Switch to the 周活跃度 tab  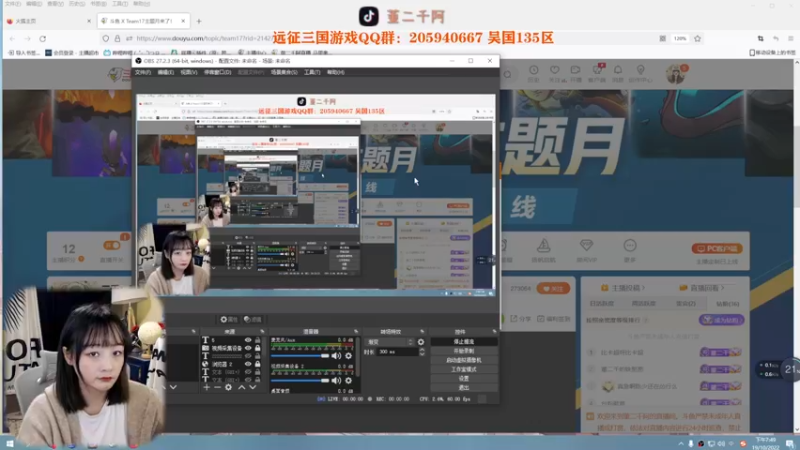[643, 304]
